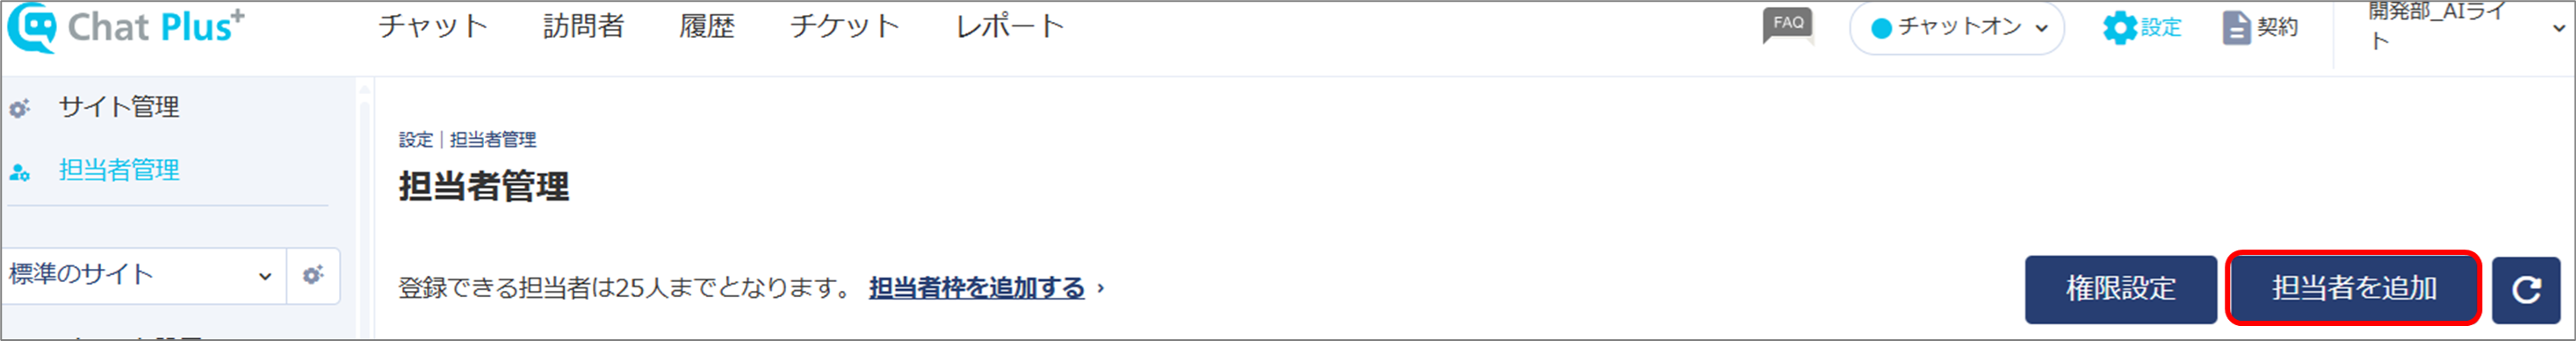Screen dimensions: 2576x341
Task: Click the 設定 breadcrumb link
Action: tap(416, 140)
